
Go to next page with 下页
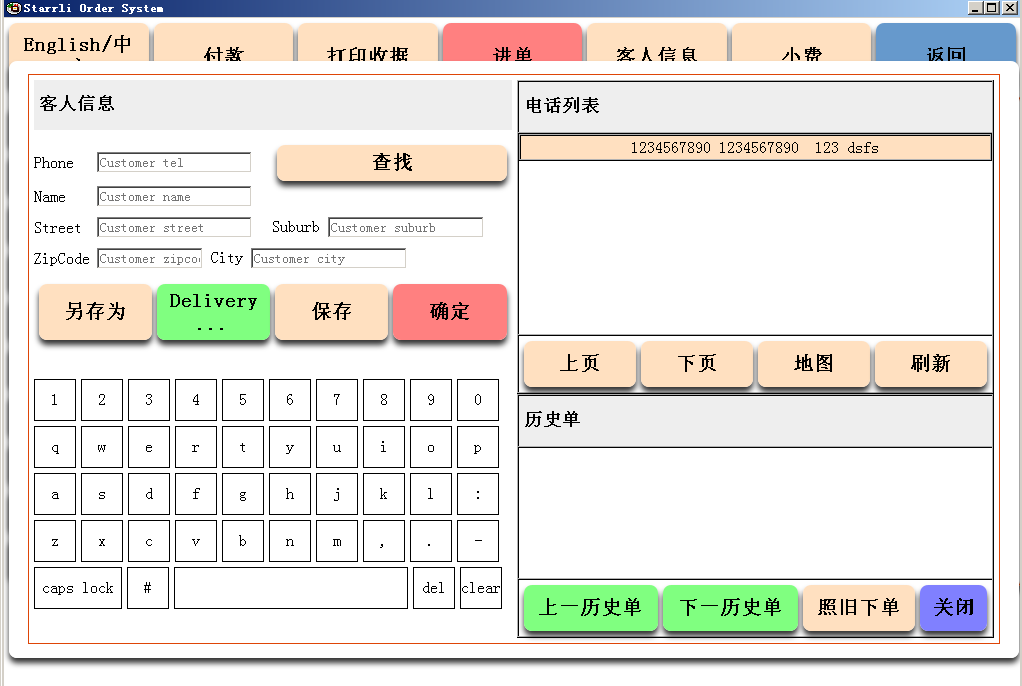coord(696,364)
